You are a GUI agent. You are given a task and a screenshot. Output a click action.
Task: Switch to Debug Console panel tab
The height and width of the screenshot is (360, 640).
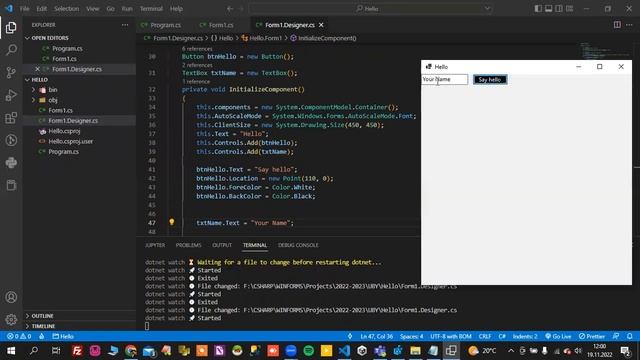(298, 245)
